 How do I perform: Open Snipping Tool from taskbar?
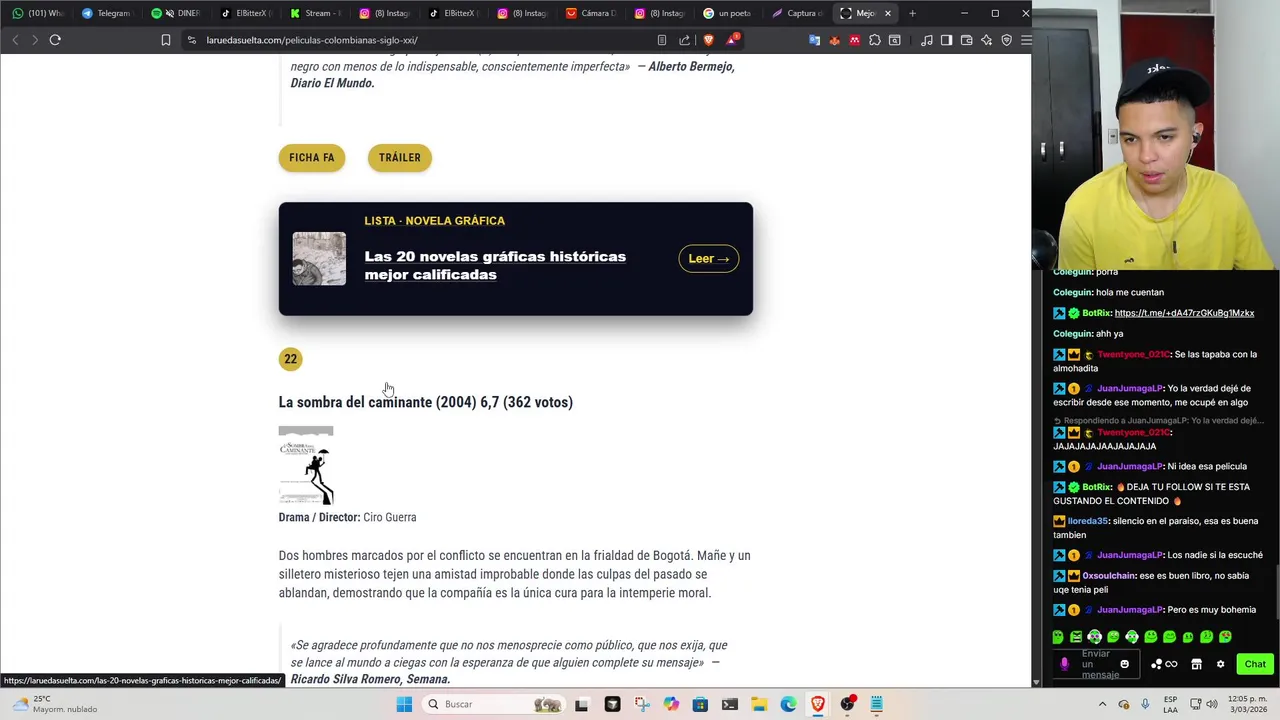(x=642, y=704)
